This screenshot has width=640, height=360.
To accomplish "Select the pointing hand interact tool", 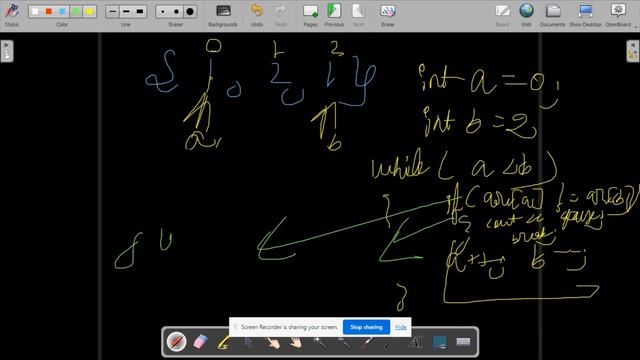I will [x=272, y=342].
